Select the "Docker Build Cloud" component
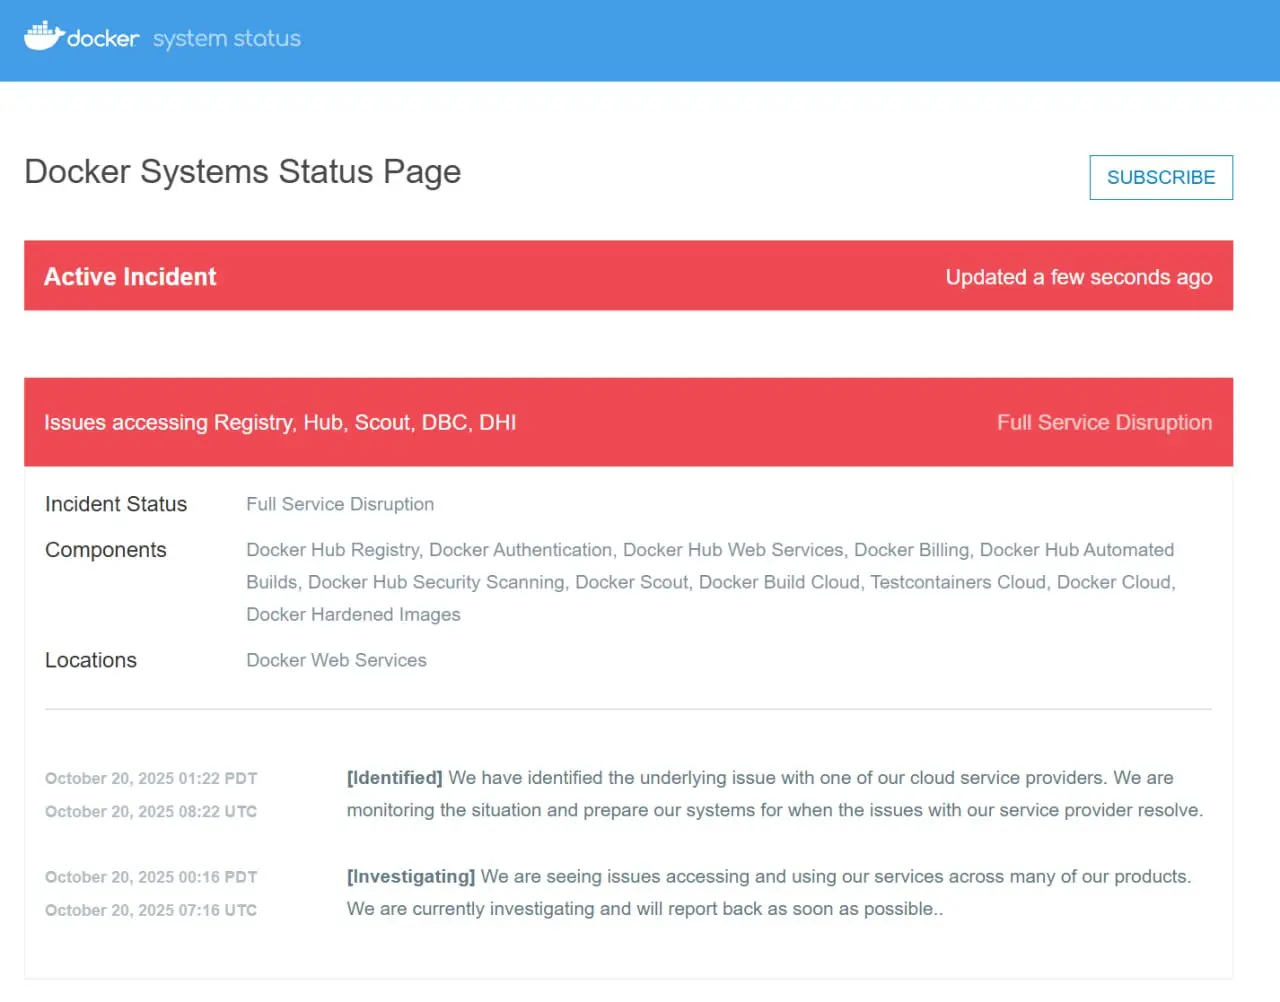The width and height of the screenshot is (1280, 1002). click(x=779, y=582)
